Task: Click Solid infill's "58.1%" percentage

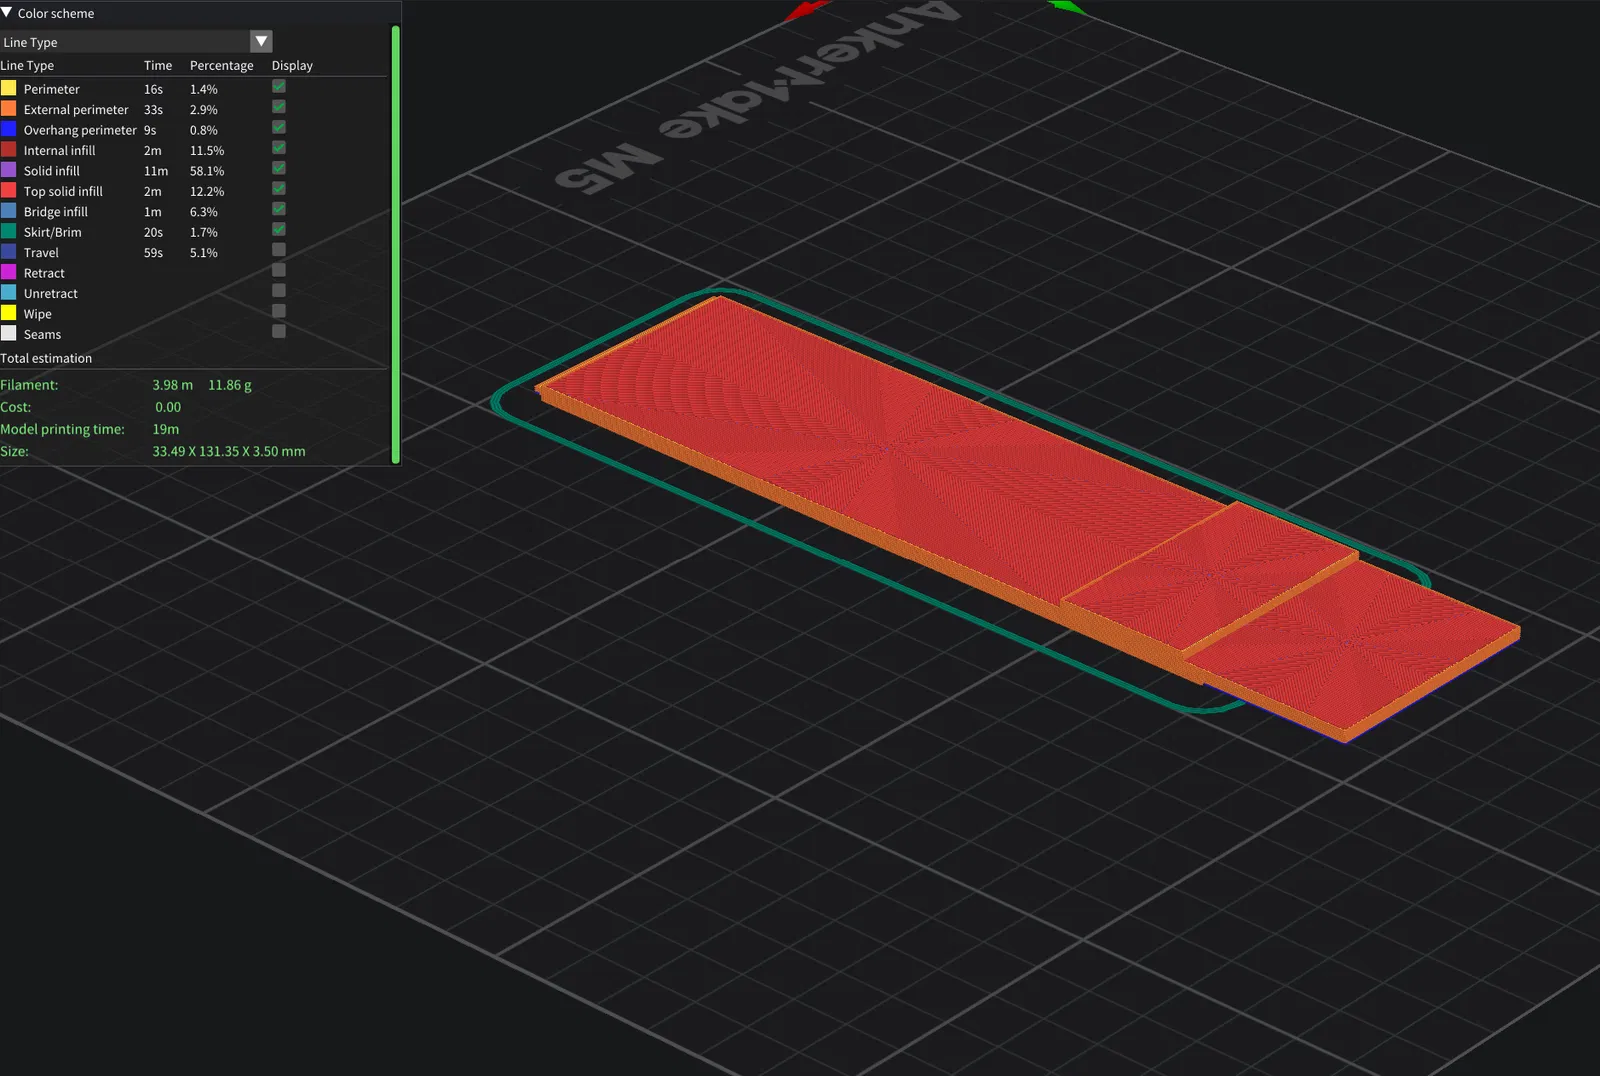Action: coord(207,171)
